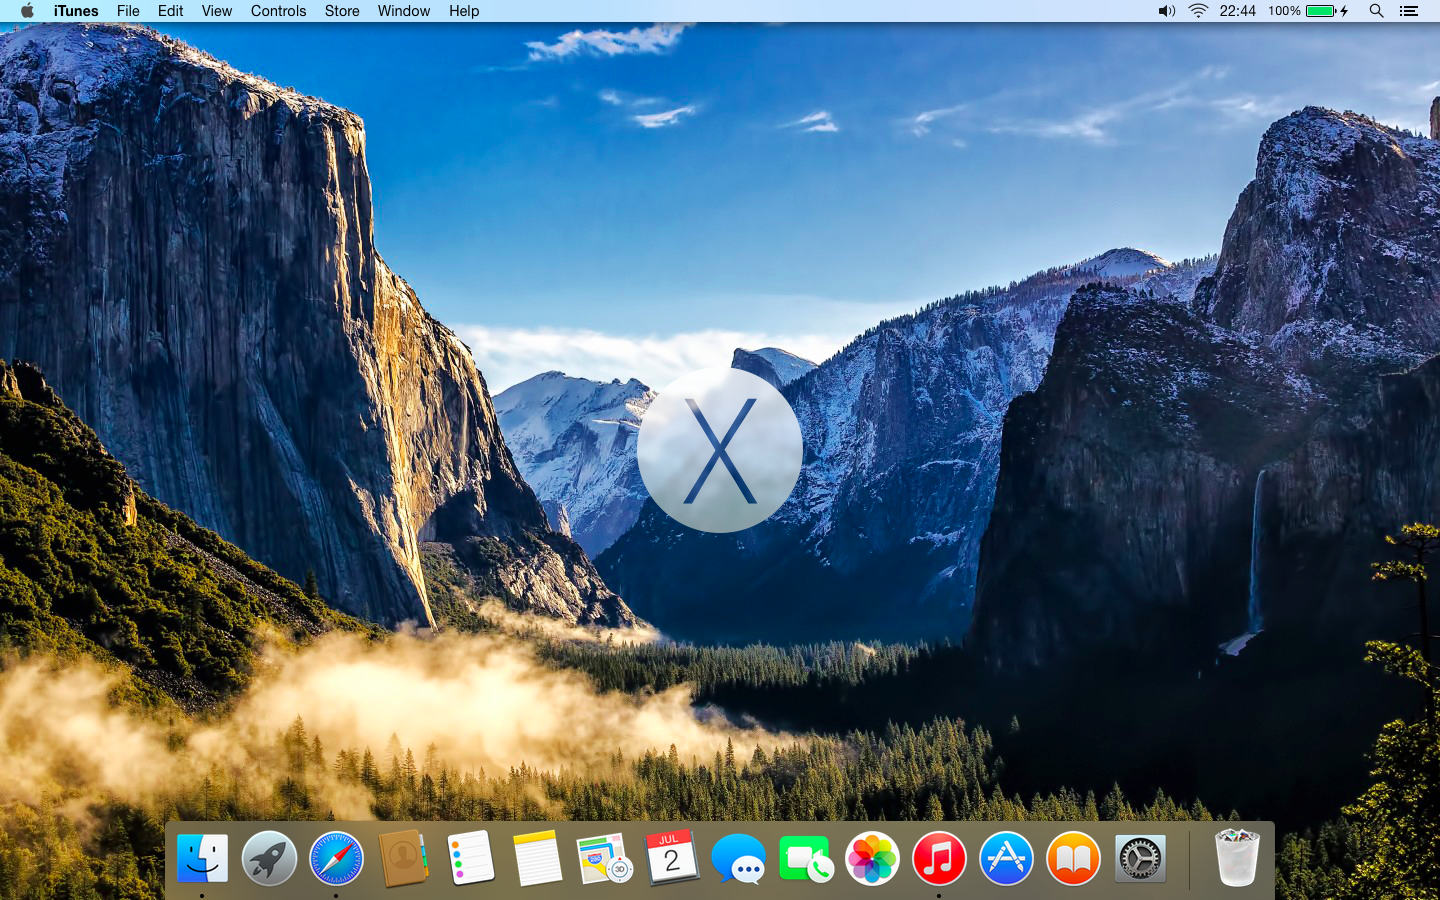Open Reminders app in dock

point(470,859)
